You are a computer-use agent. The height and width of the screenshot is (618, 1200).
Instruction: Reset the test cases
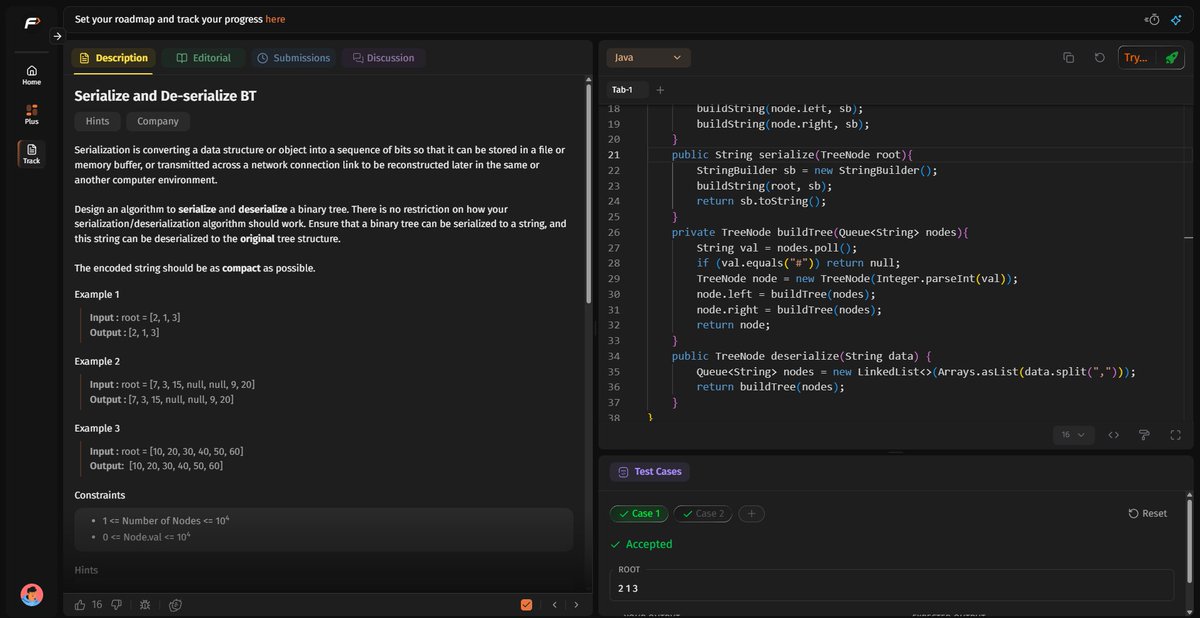1147,513
